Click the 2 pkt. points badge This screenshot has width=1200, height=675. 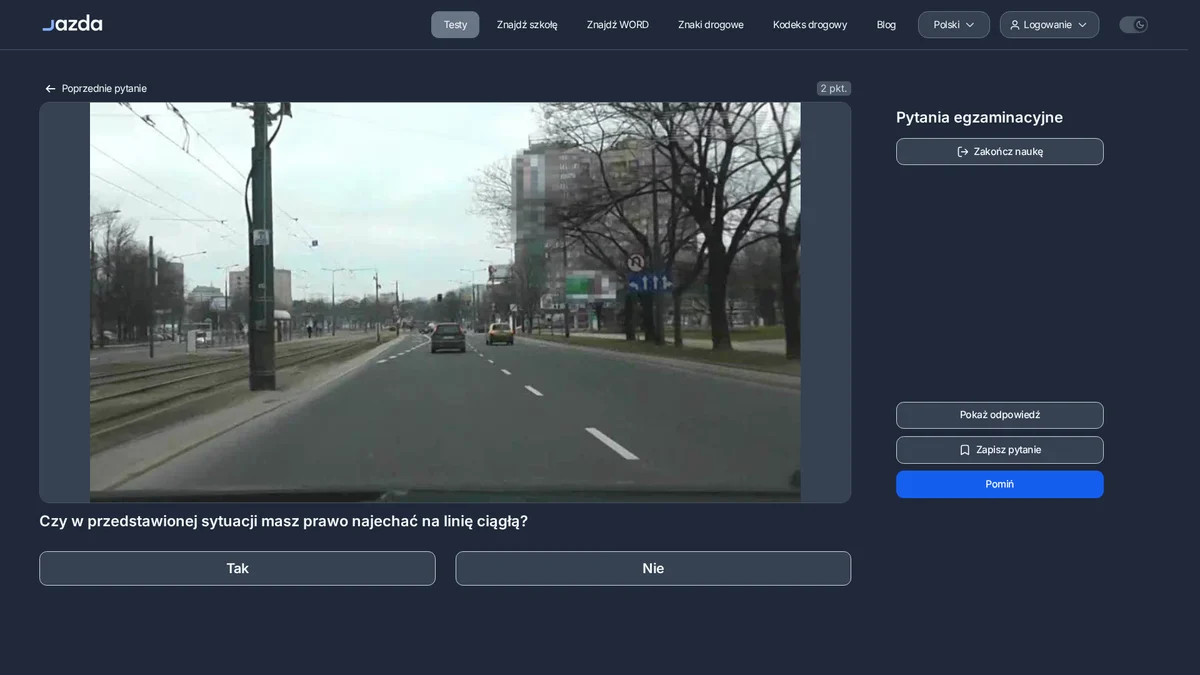click(x=834, y=88)
